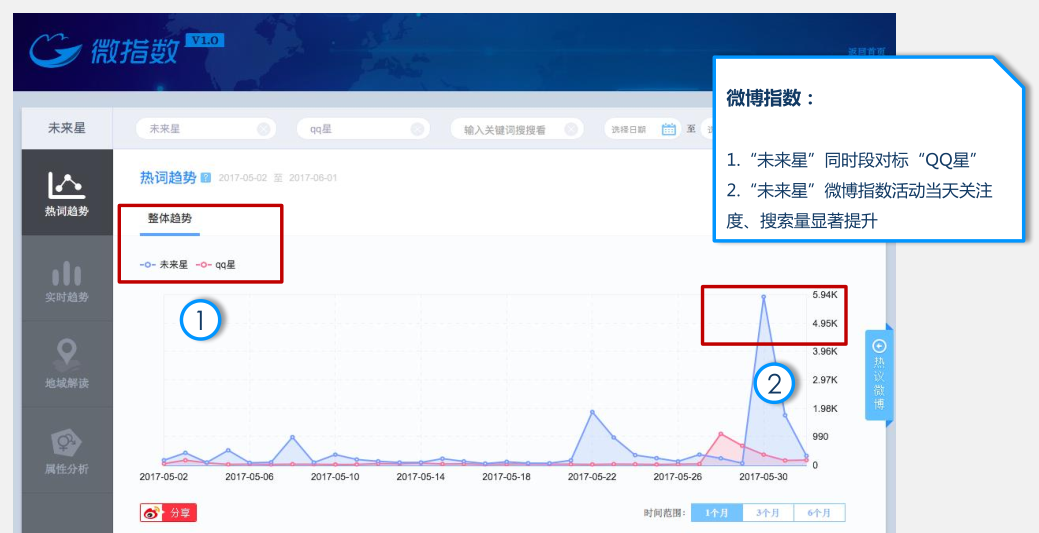
Task: Toggle the qq星 legend series
Action: point(215,265)
